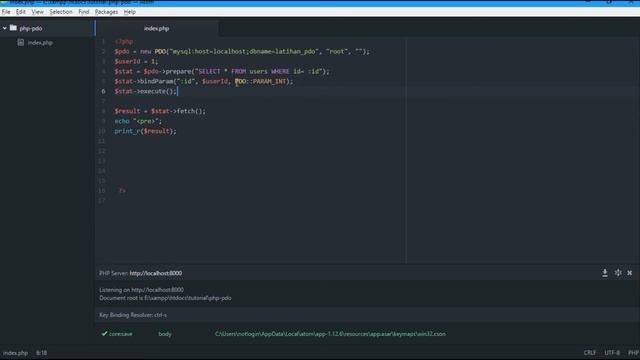Place cursor on the $userId = 1 line

coord(136,62)
